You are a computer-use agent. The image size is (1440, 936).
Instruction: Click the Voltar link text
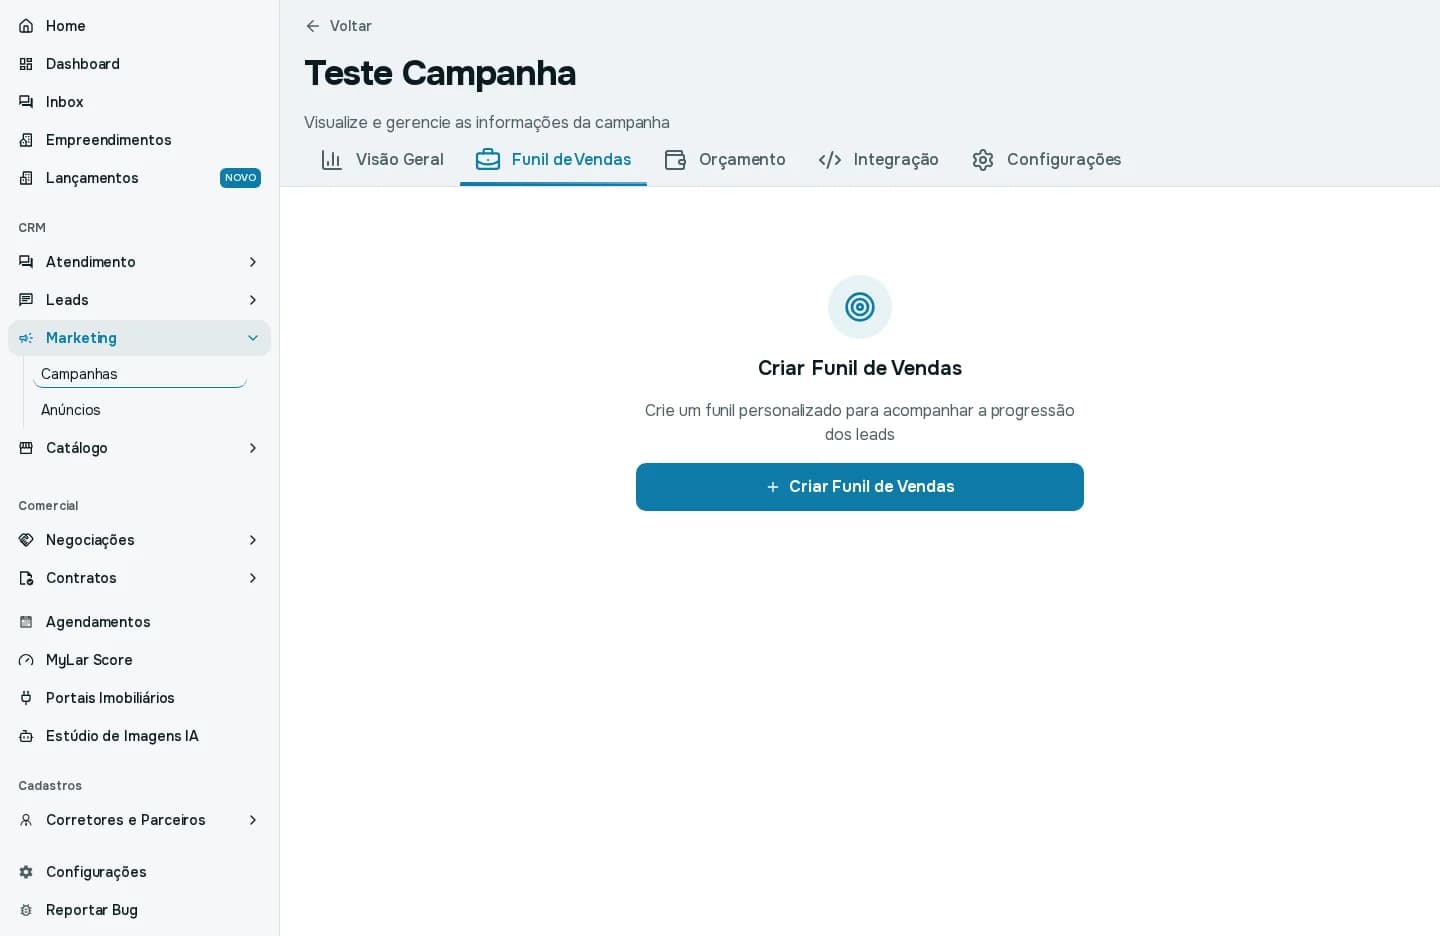click(351, 26)
